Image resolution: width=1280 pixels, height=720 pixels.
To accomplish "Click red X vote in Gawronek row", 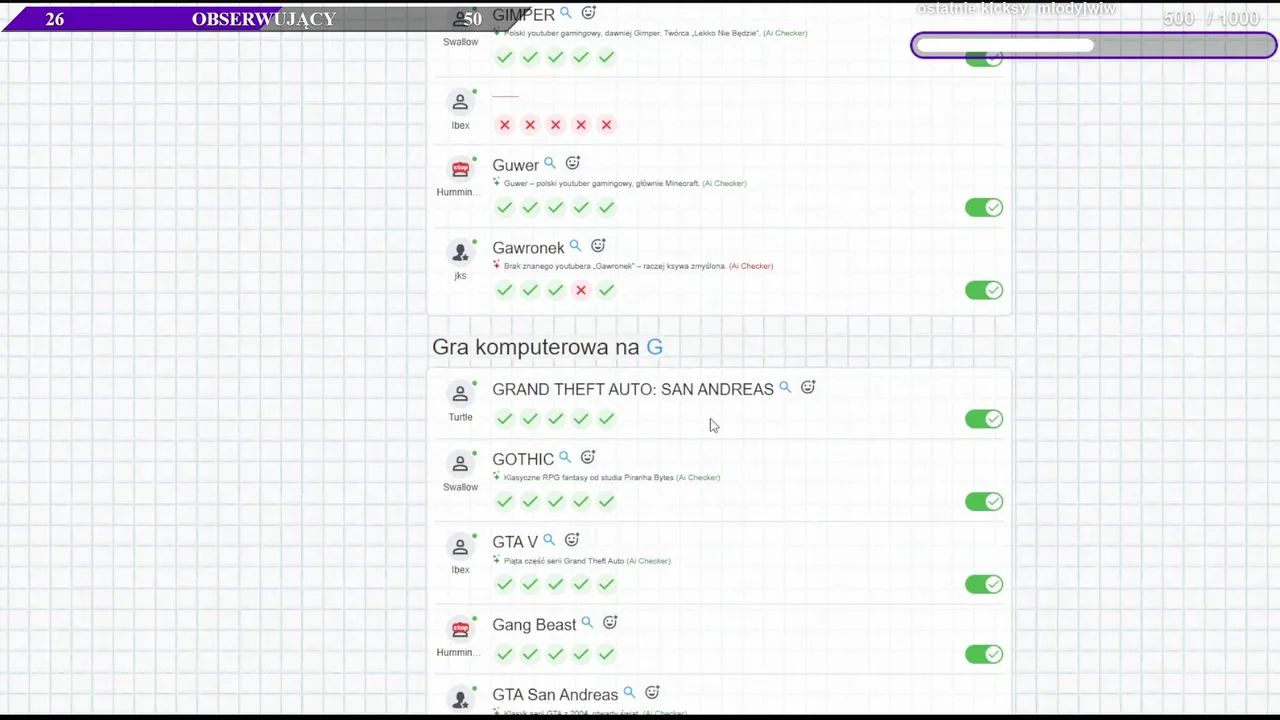I will point(581,290).
